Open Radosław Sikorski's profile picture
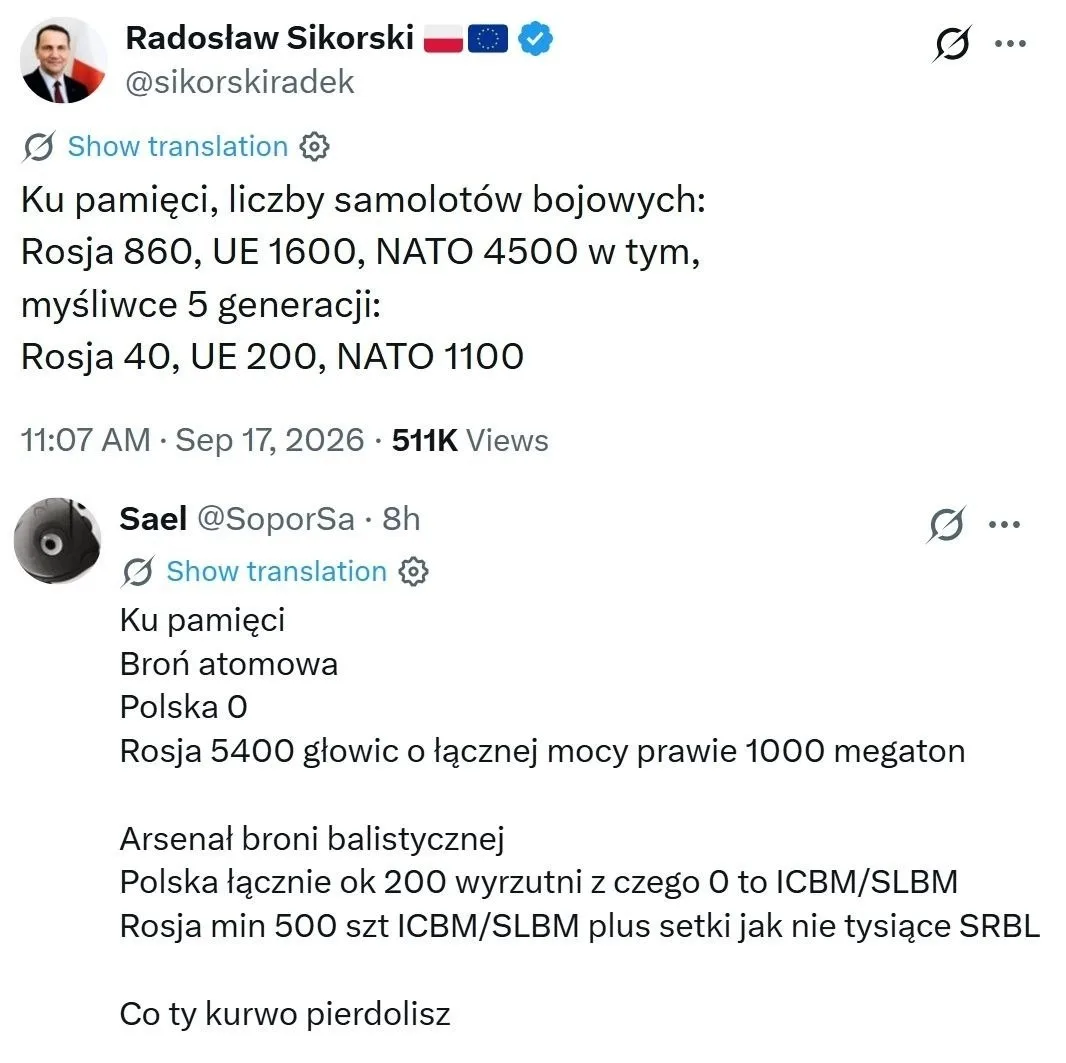This screenshot has height=1063, width=1066. click(x=63, y=60)
